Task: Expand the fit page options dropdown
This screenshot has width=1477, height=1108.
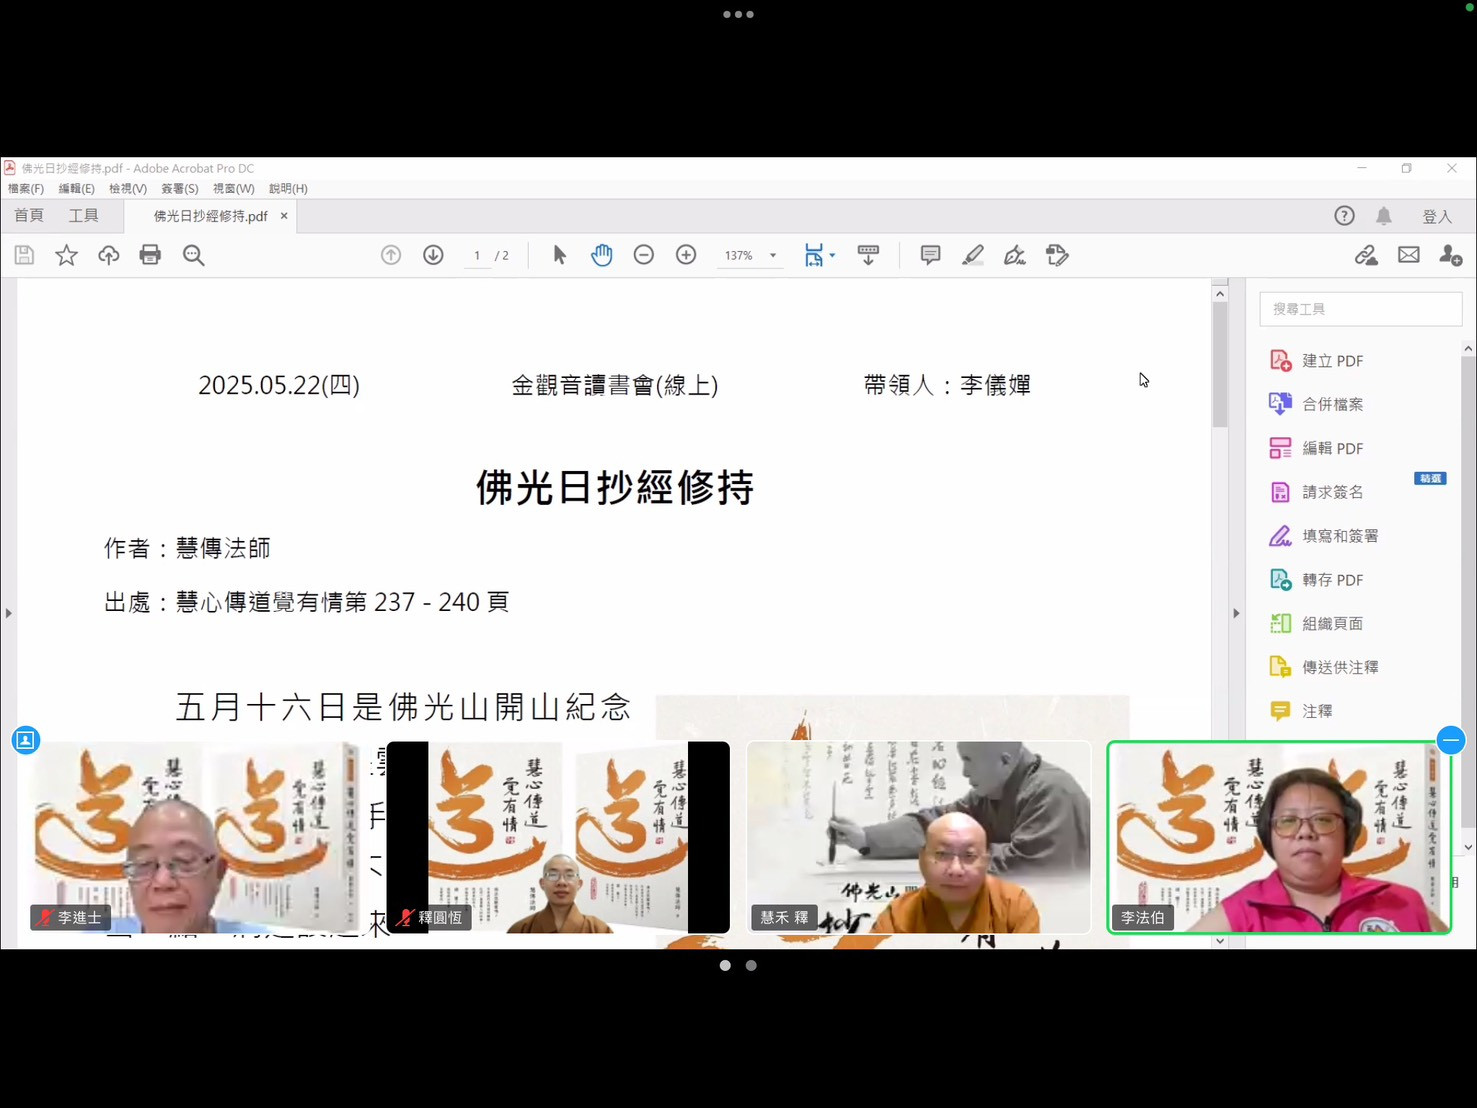Action: tap(832, 256)
